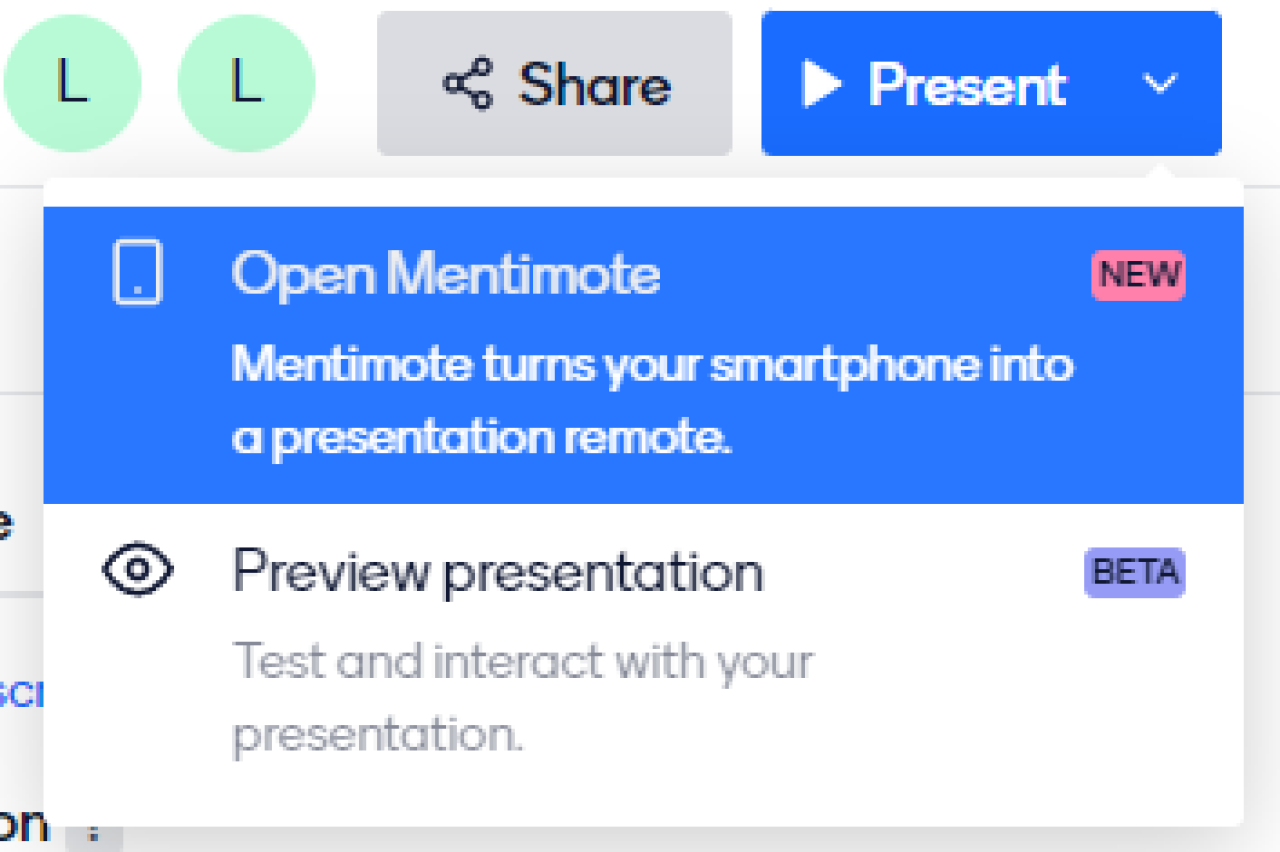Click the leftmost green L avatar
Image resolution: width=1280 pixels, height=852 pixels.
[x=72, y=84]
